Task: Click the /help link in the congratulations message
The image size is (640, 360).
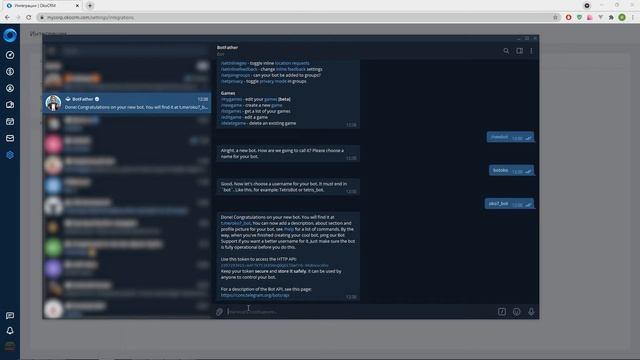Action: coord(289,229)
